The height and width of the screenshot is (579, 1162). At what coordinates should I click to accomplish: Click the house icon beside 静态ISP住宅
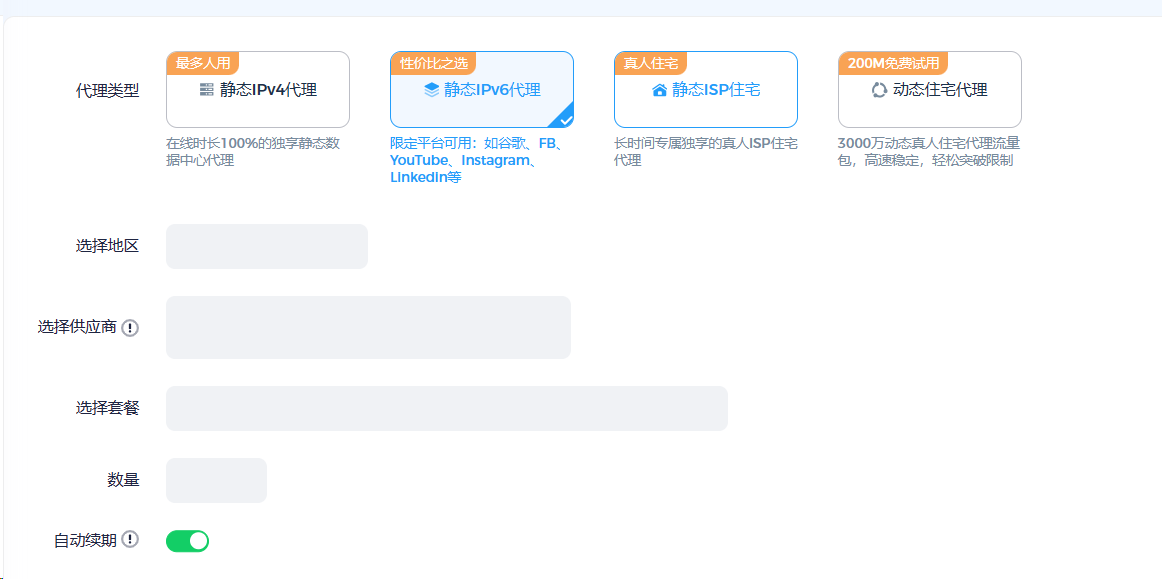pos(659,90)
